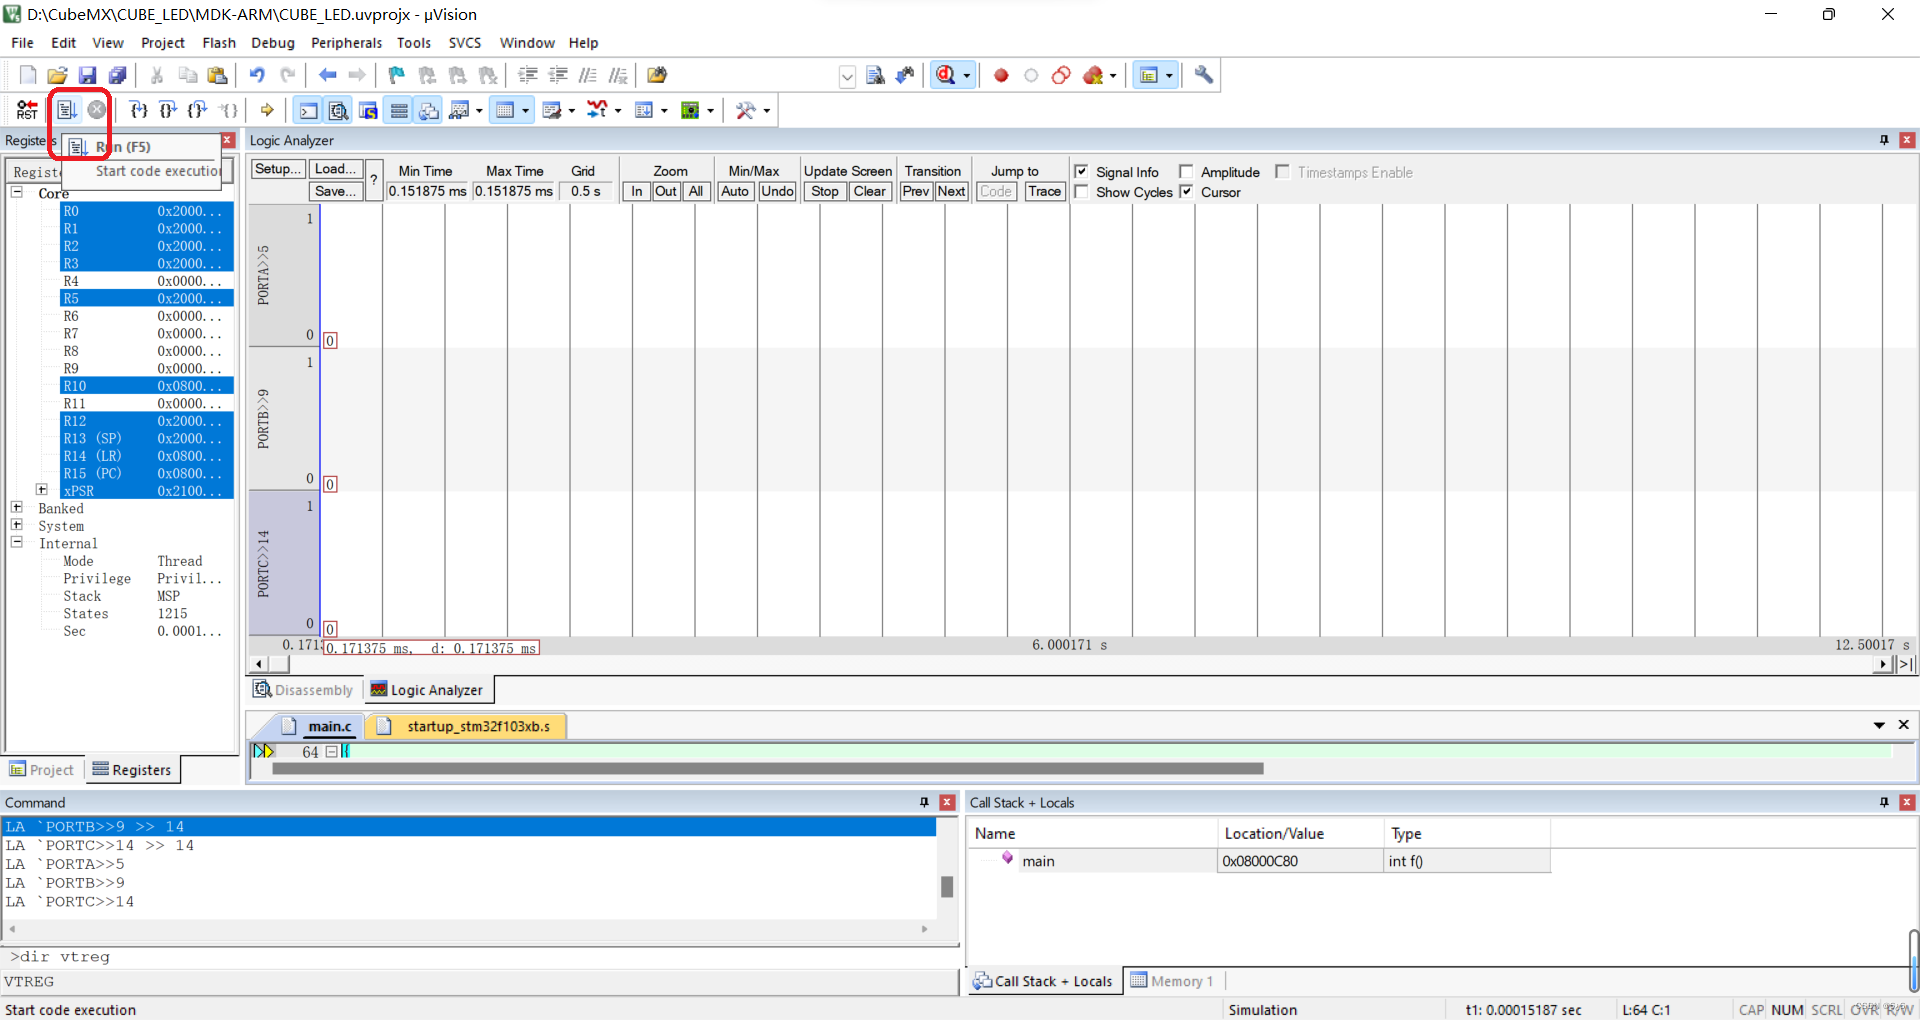Open the find combo box dropdown

coord(847,76)
